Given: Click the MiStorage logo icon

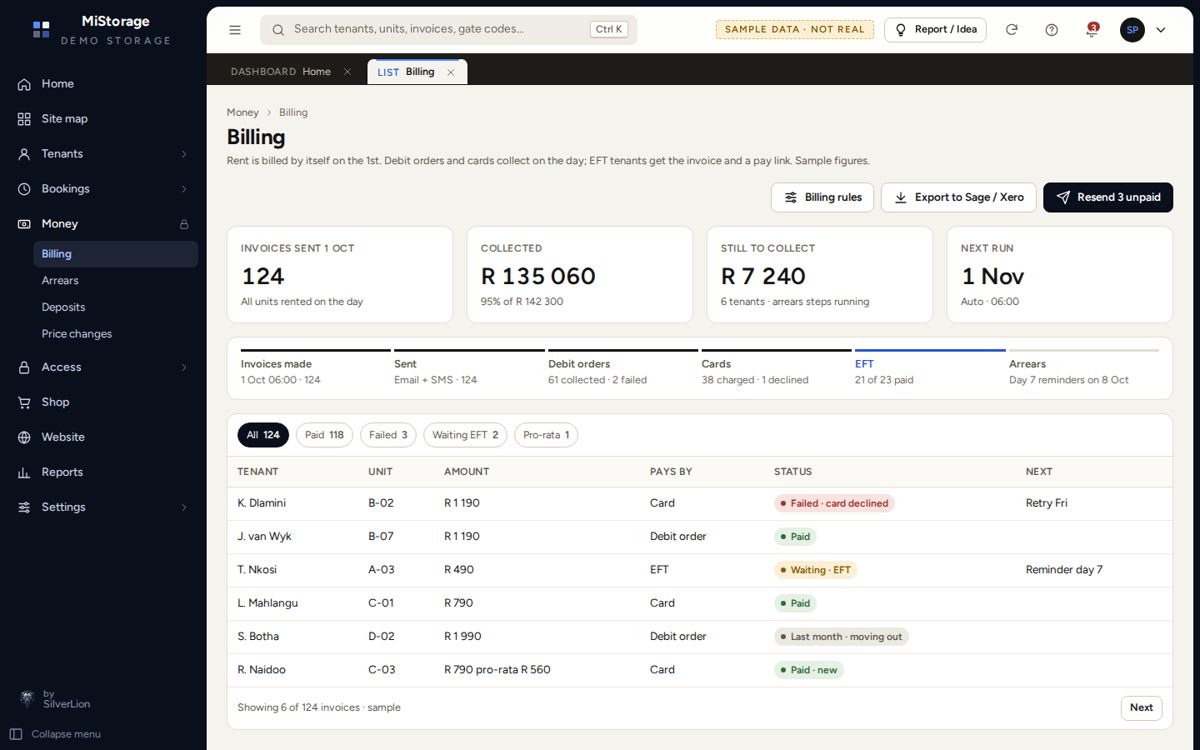Looking at the screenshot, I should click(41, 29).
